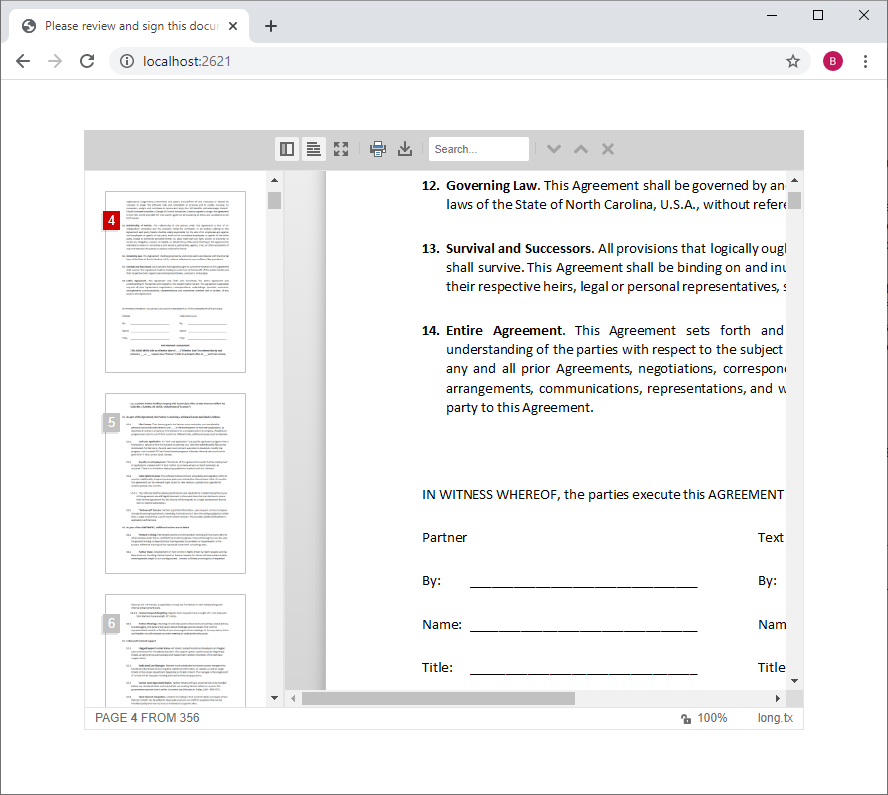Screen dimensions: 888x795
Task: Toggle the sidebar thumbnails panel icon
Action: click(x=287, y=149)
